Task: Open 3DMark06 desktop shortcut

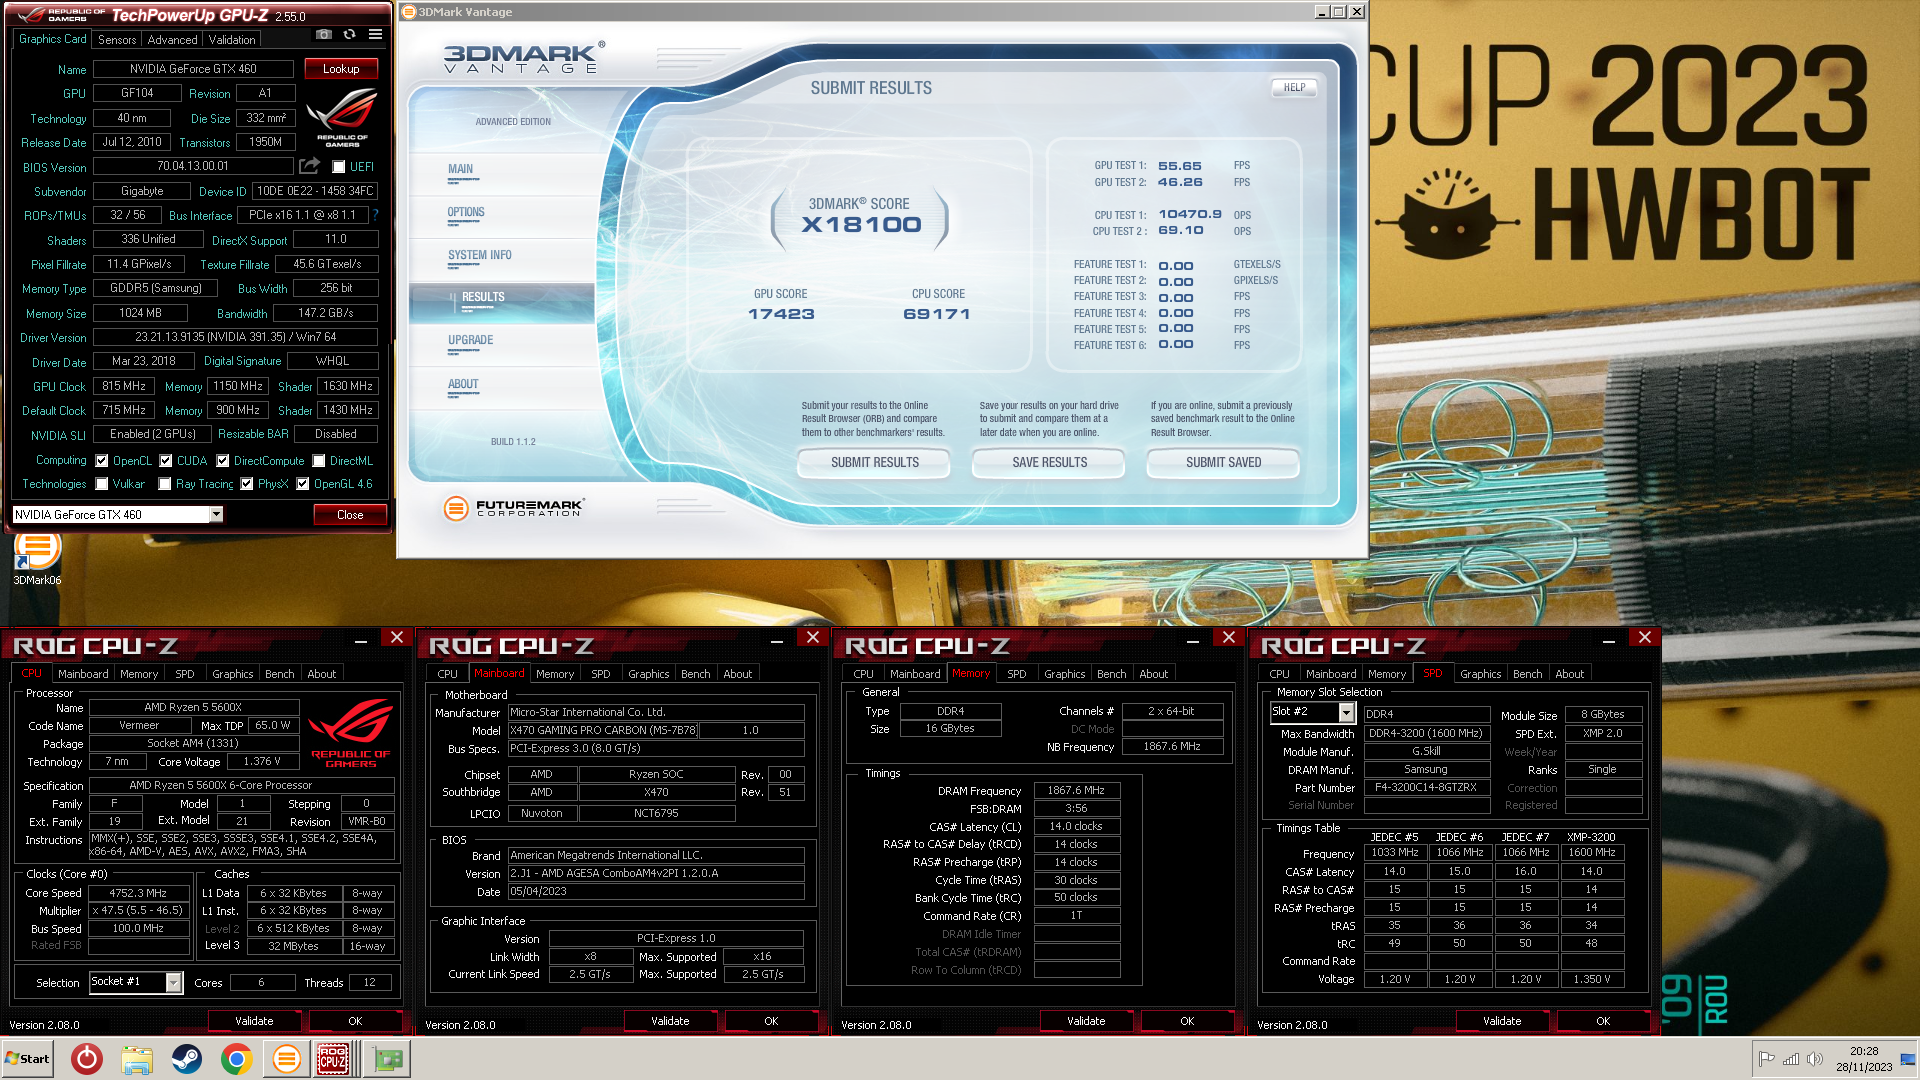Action: point(37,558)
